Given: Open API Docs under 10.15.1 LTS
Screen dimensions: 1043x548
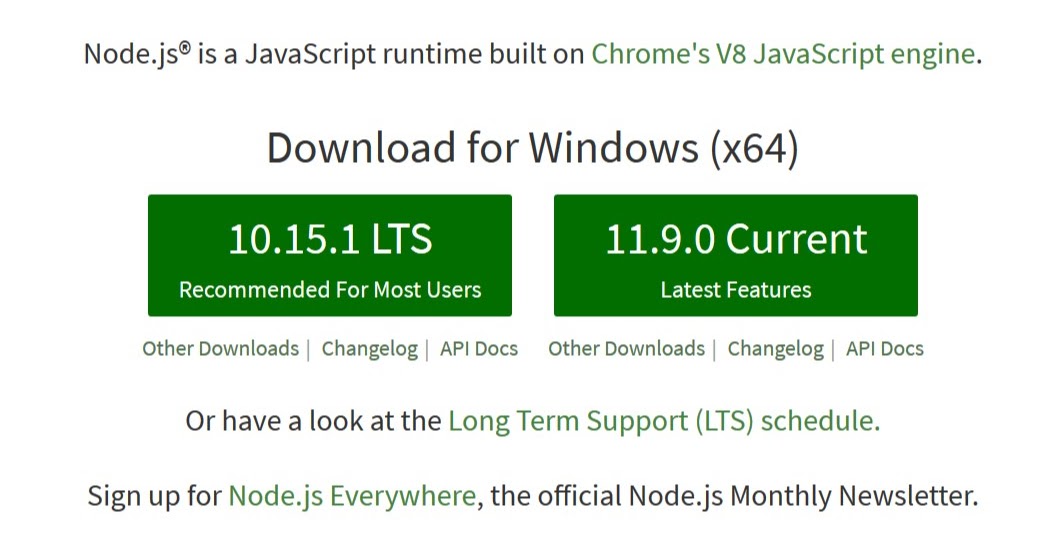Looking at the screenshot, I should (x=479, y=348).
